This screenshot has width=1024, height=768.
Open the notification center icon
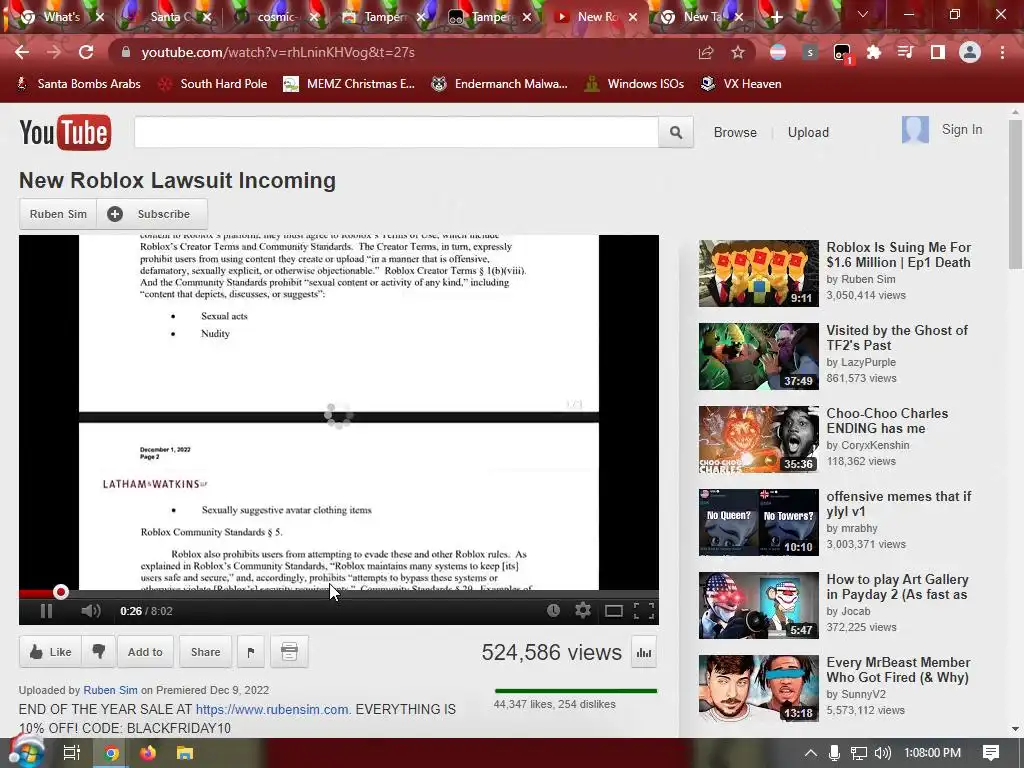(x=991, y=753)
